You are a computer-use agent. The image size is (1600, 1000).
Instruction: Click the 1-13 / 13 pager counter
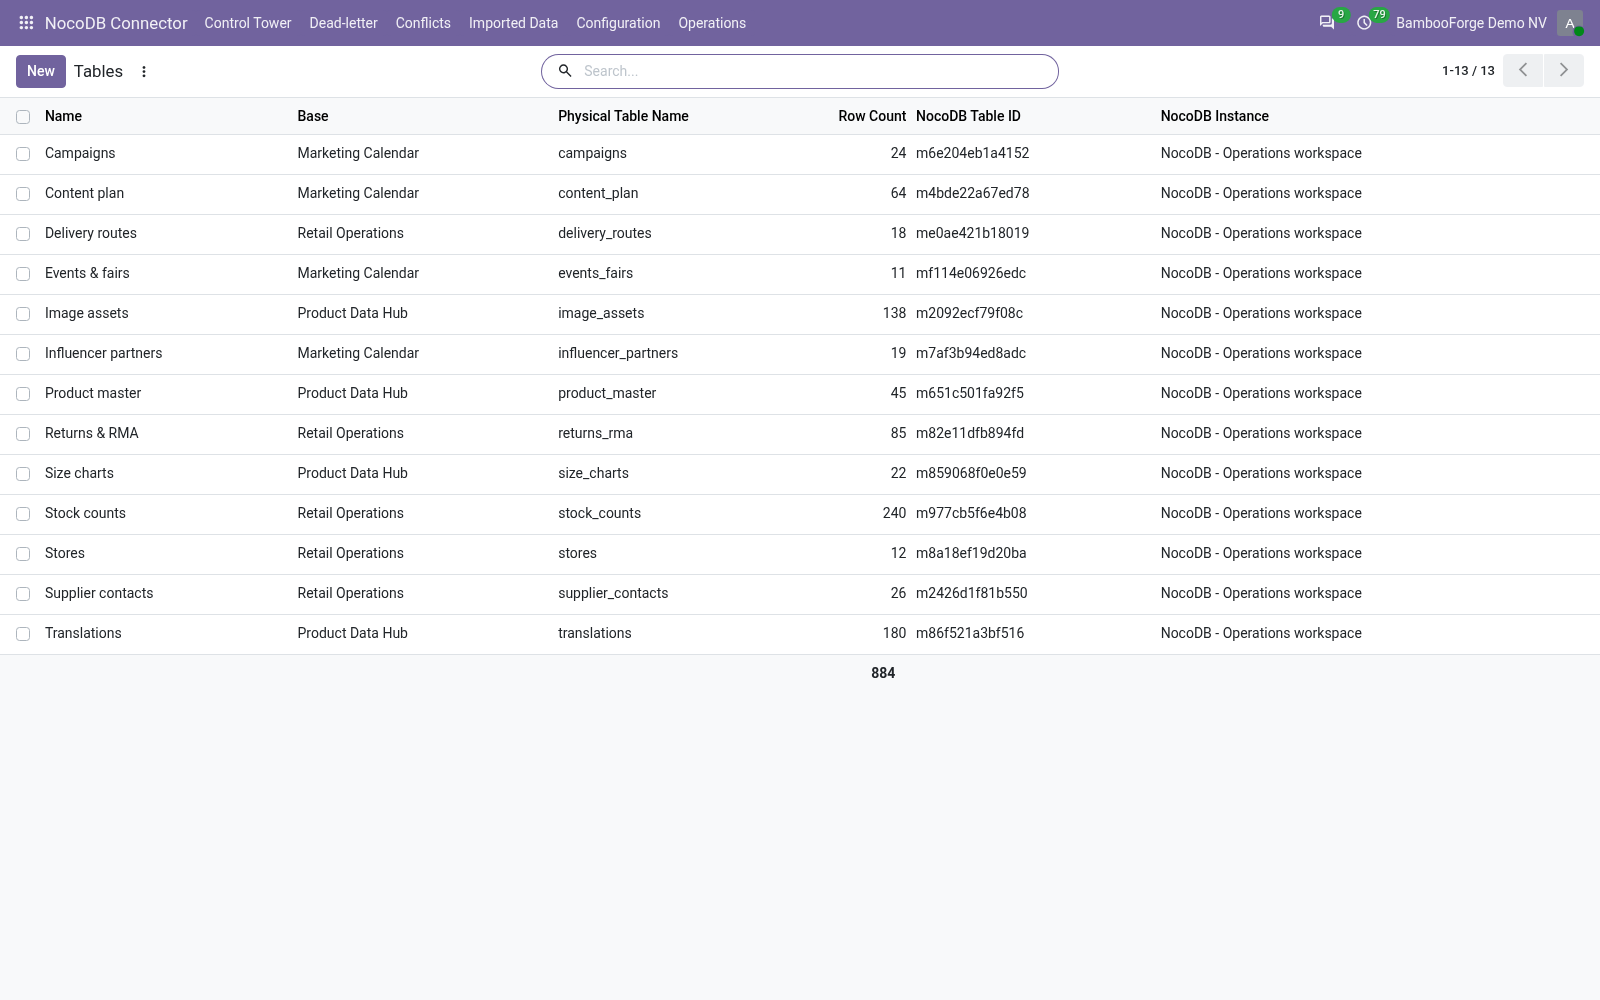coord(1468,71)
